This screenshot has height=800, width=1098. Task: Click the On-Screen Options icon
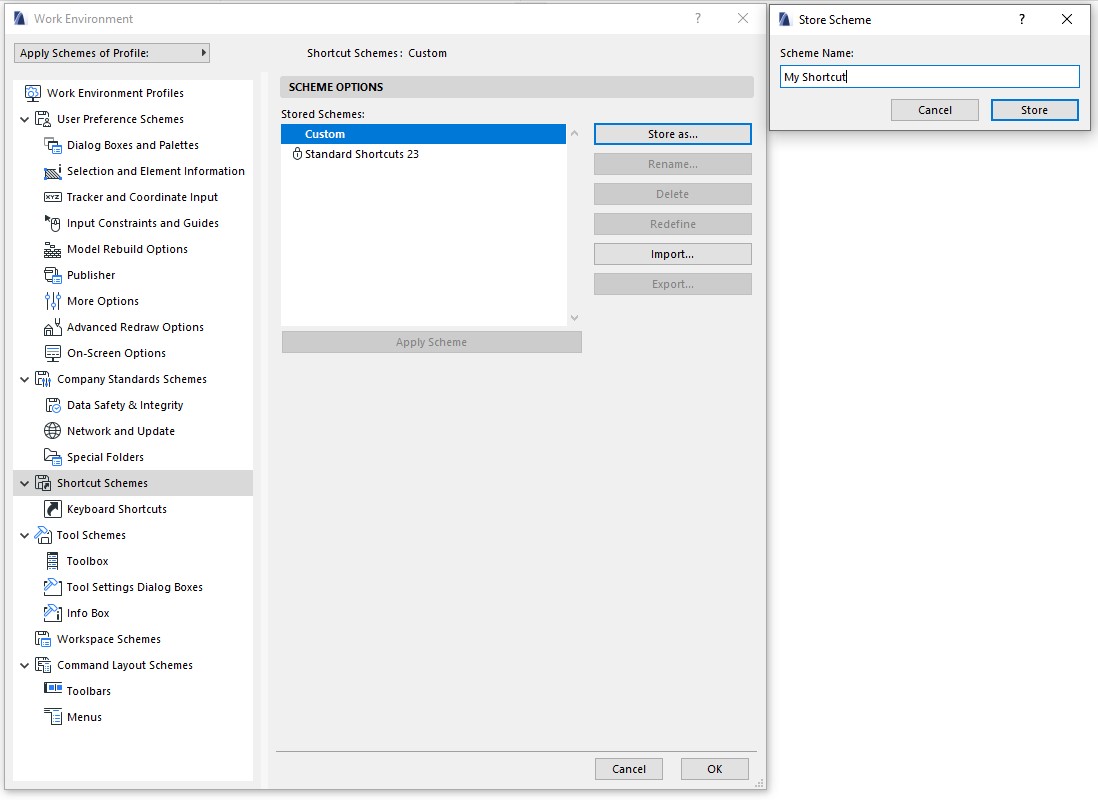[x=53, y=353]
